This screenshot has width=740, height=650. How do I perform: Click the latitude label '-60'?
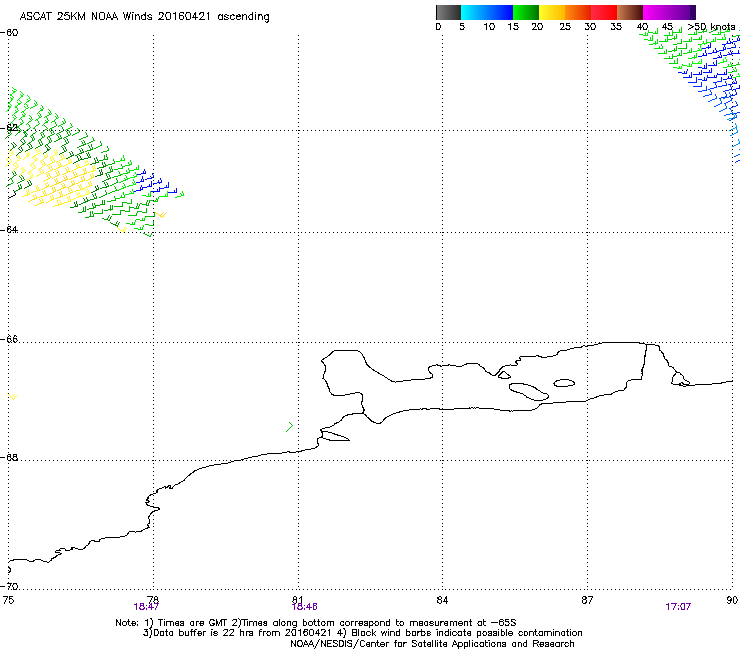[9, 33]
